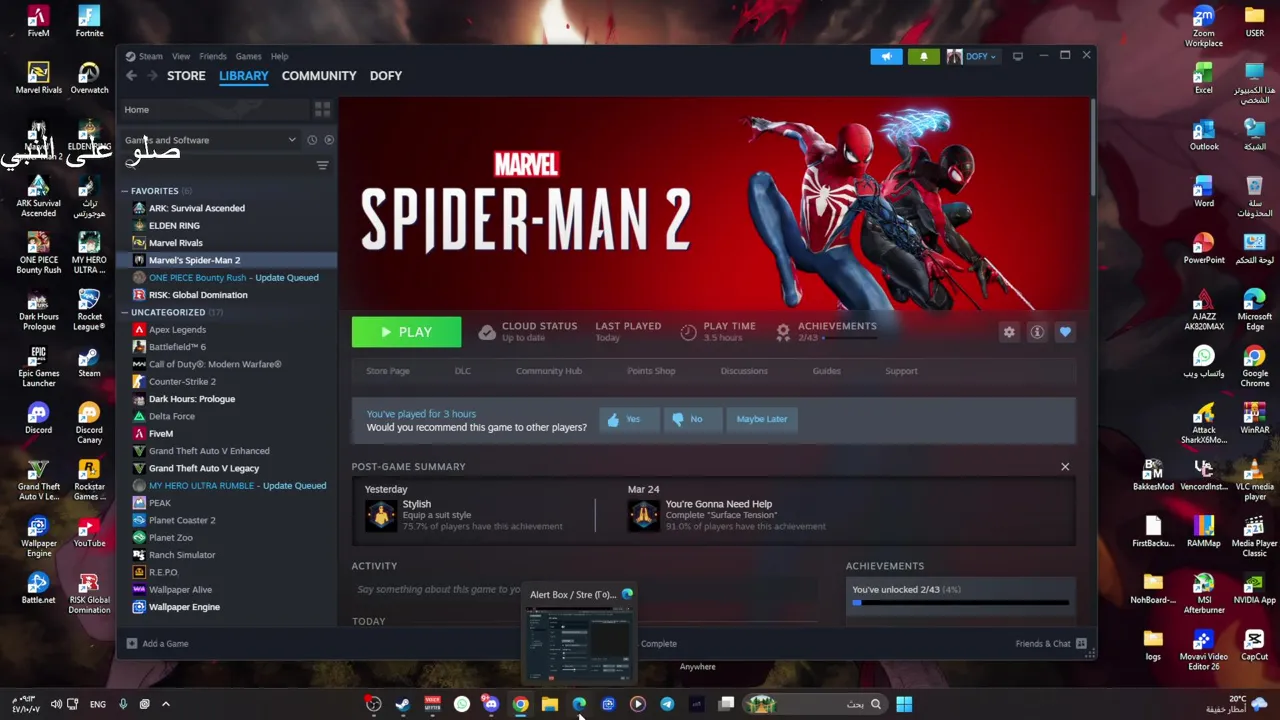Open the Stylish achievement icon
Viewport: 1280px width, 720px height.
pos(381,515)
